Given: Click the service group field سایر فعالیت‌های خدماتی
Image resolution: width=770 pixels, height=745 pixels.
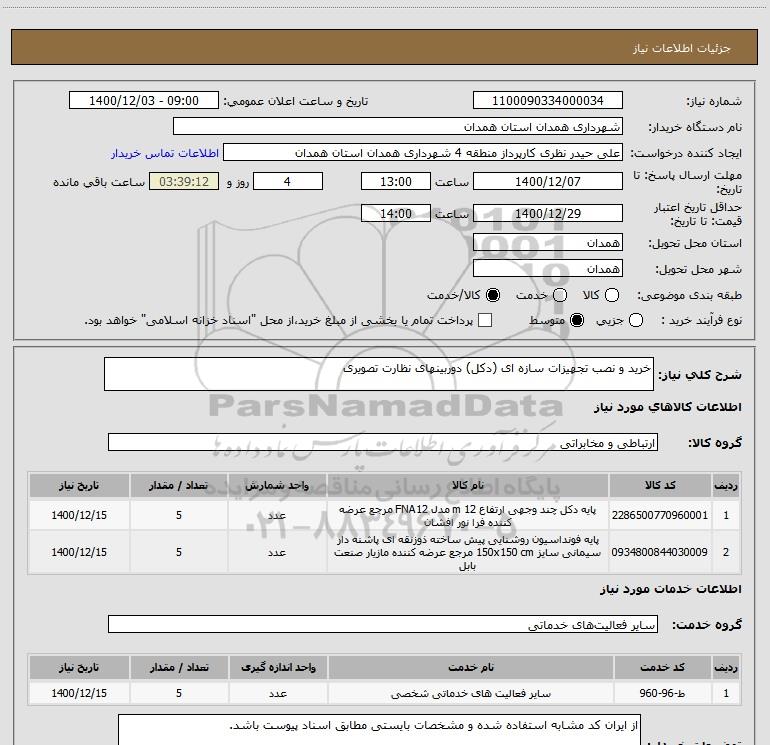Looking at the screenshot, I should tap(383, 624).
